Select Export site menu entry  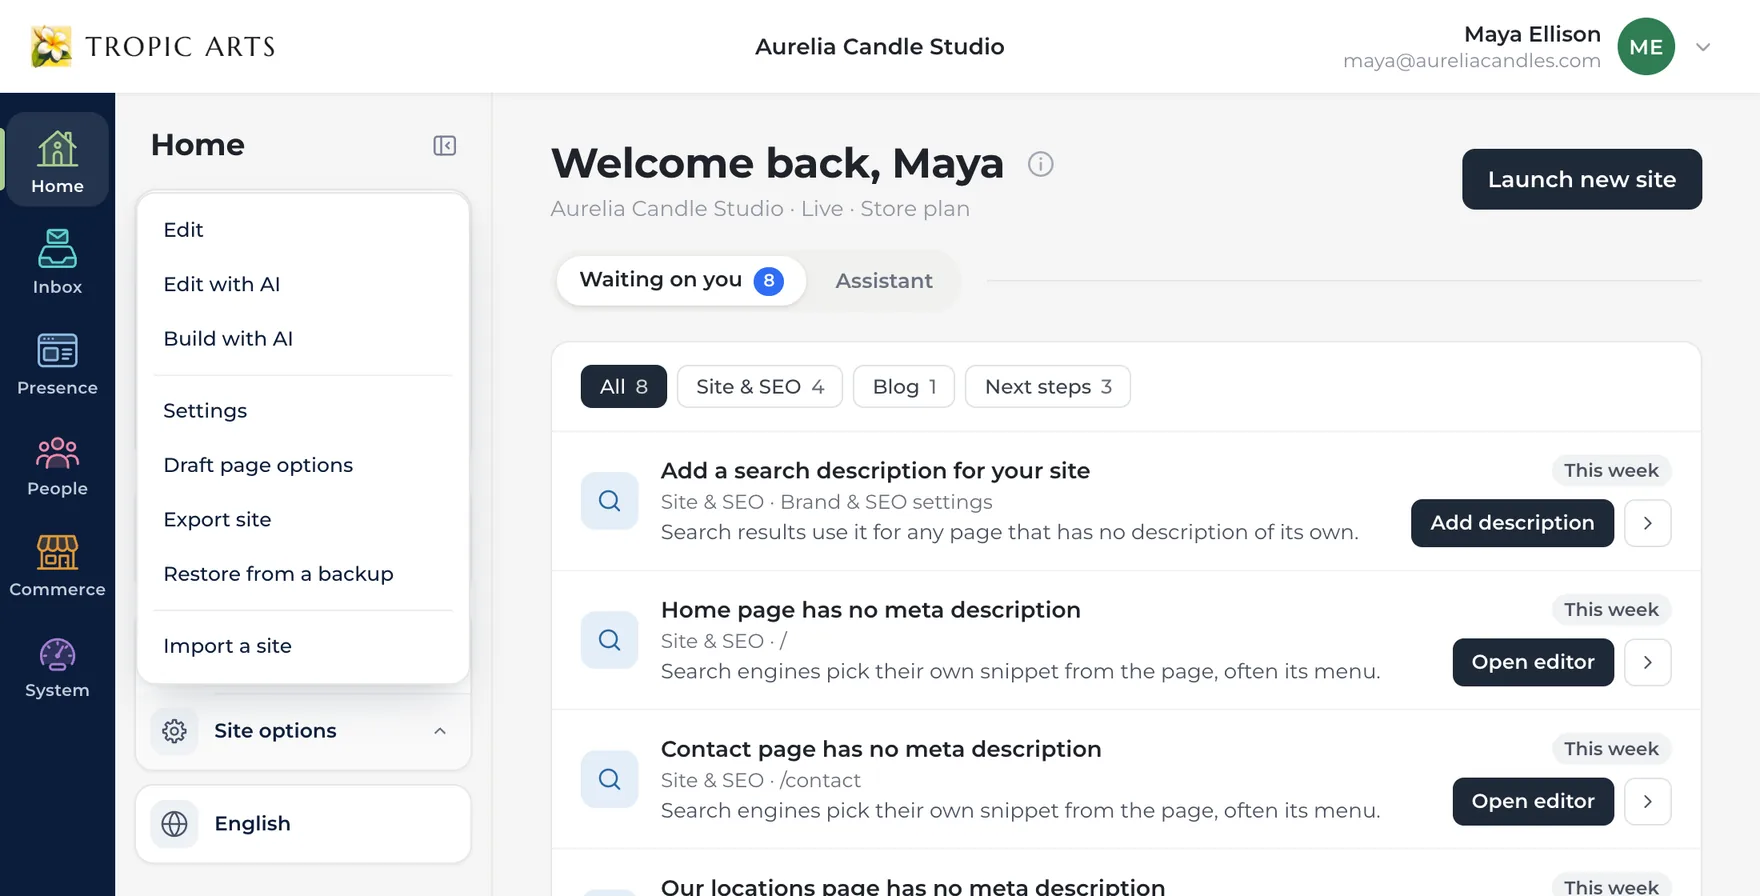tap(303, 520)
